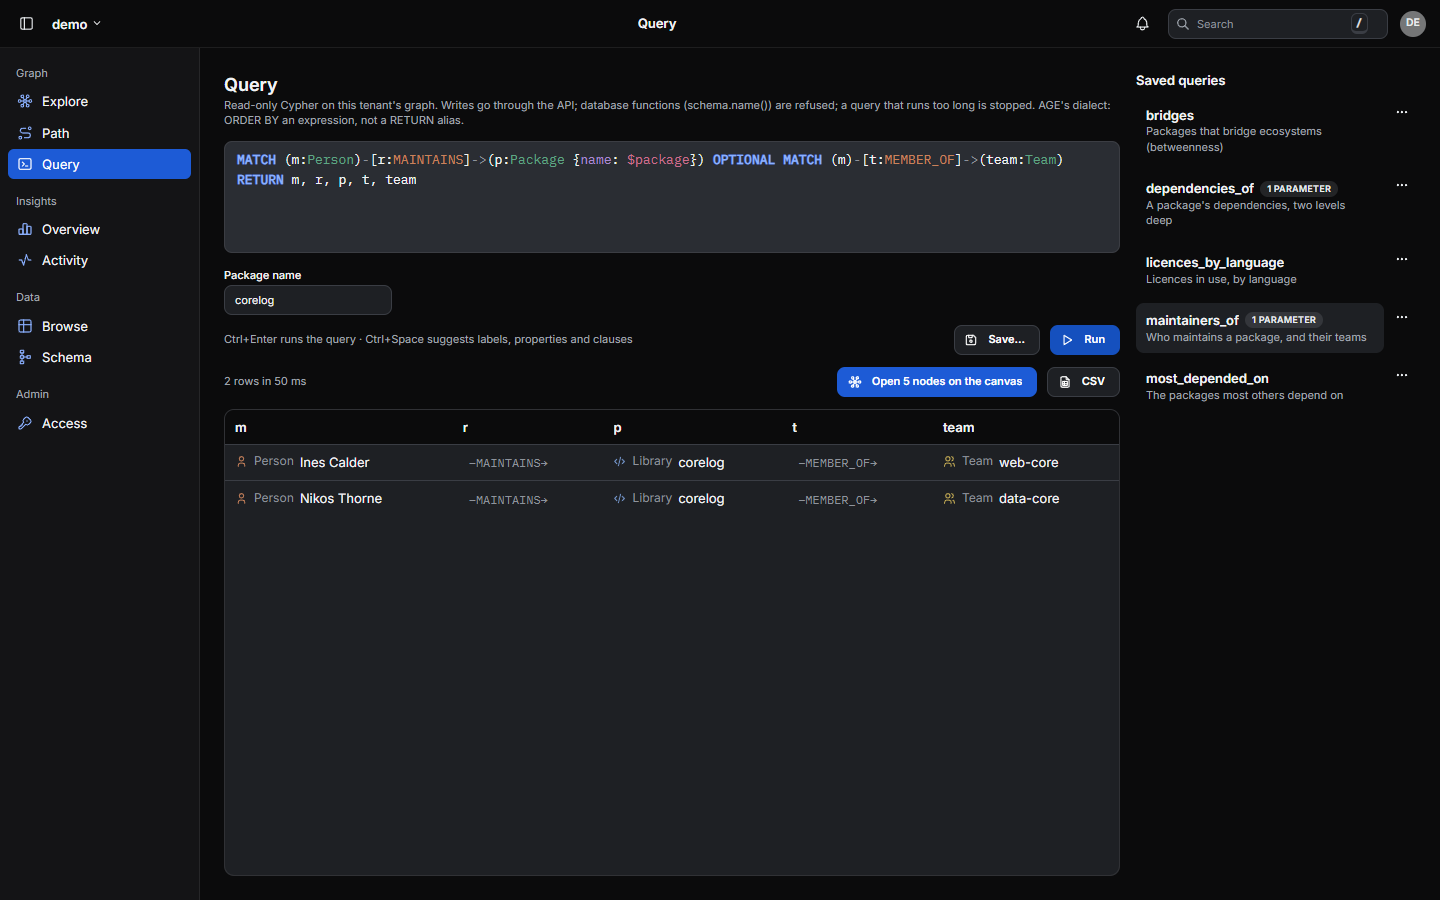
Task: Run the query
Action: point(1084,340)
